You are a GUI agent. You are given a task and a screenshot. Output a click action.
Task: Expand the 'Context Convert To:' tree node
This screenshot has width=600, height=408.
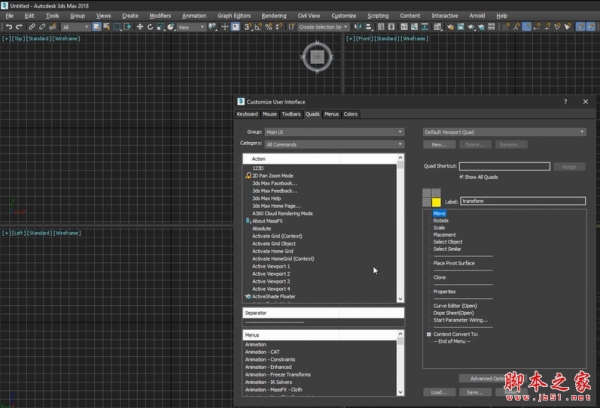[x=429, y=334]
